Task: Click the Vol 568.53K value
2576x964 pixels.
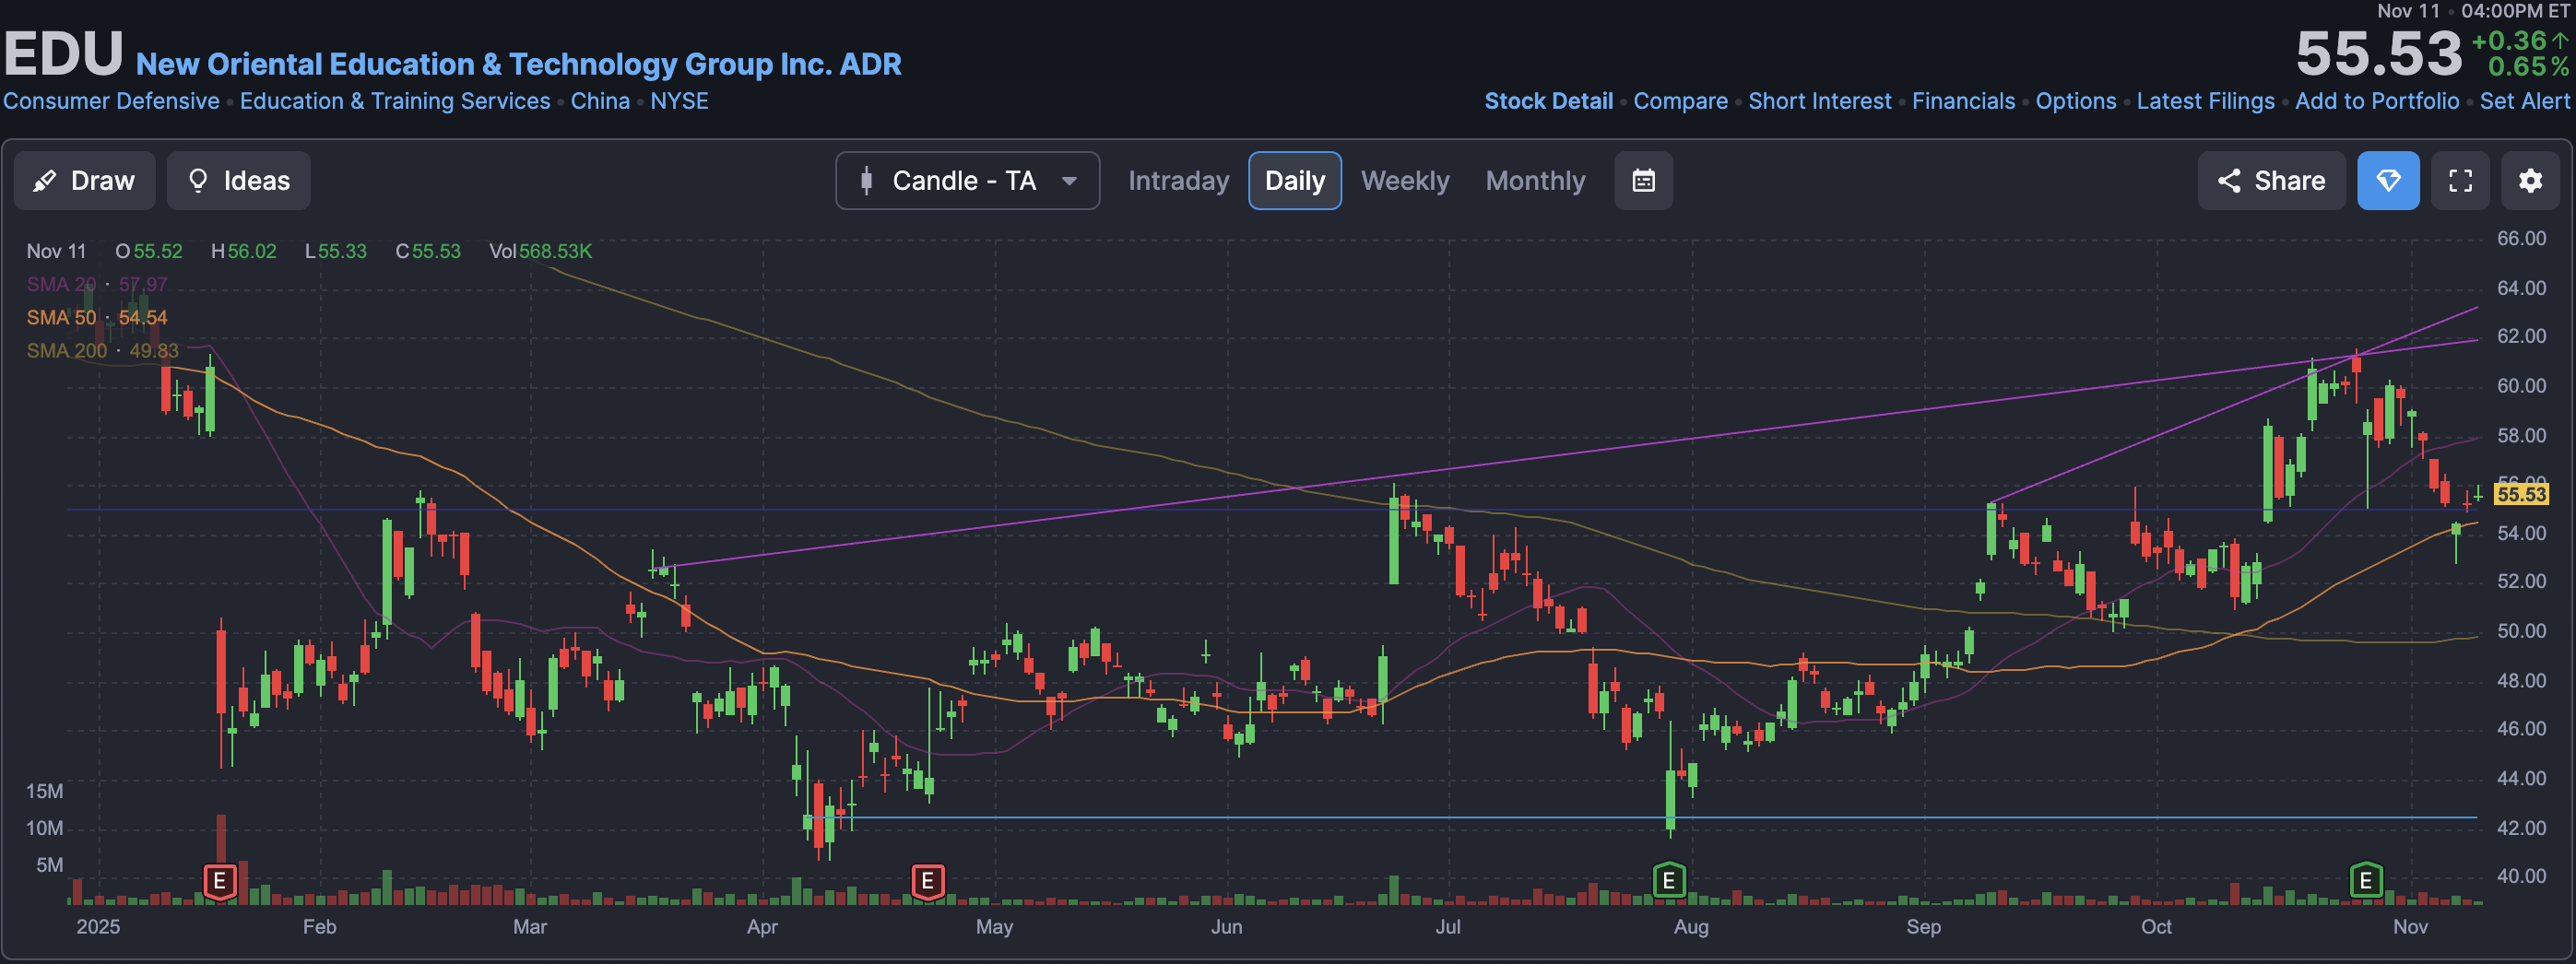Action: [555, 251]
